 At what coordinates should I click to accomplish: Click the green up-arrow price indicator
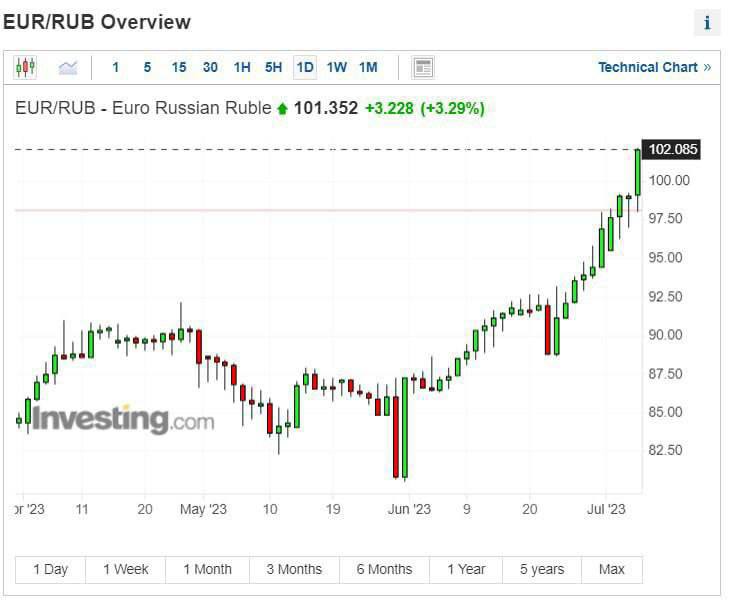[282, 109]
